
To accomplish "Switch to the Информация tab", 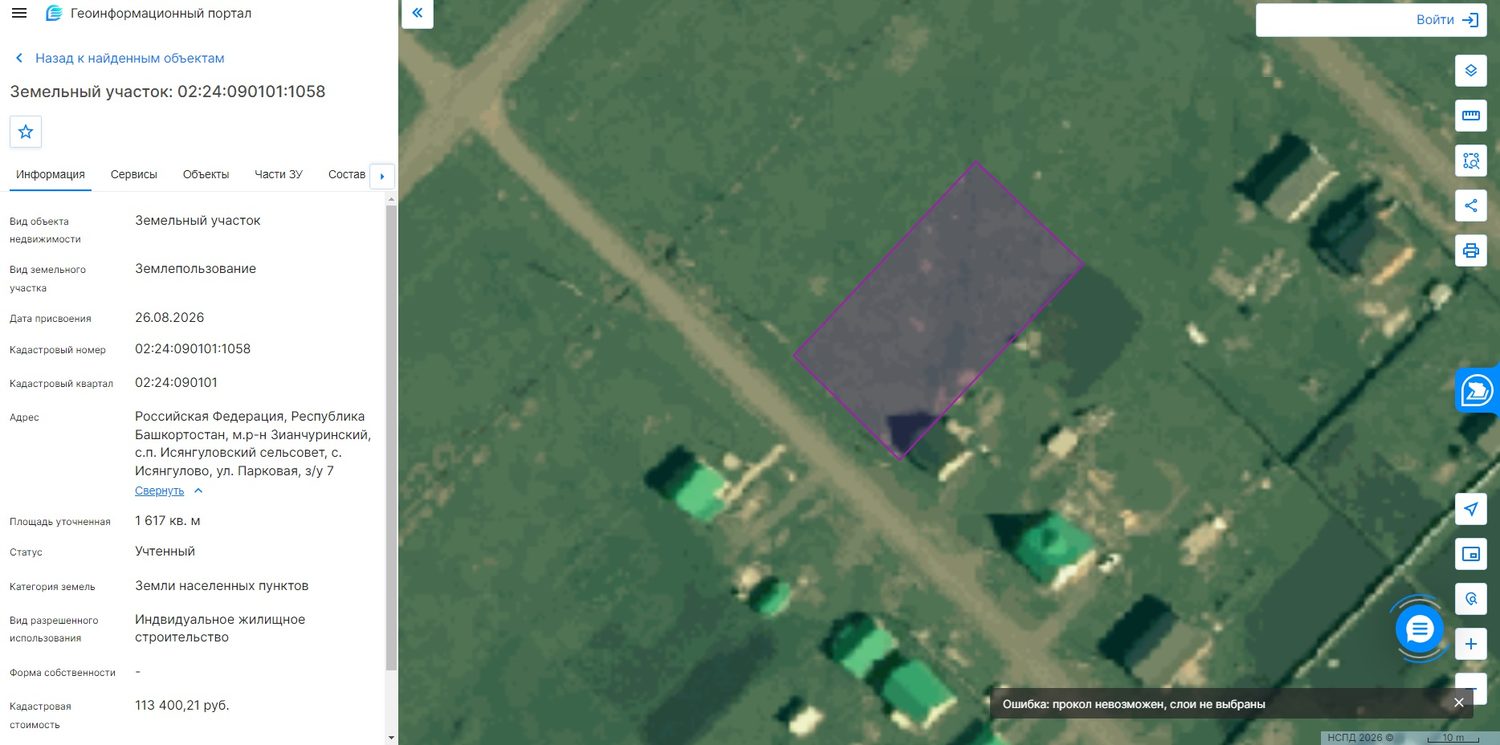I will 50,174.
